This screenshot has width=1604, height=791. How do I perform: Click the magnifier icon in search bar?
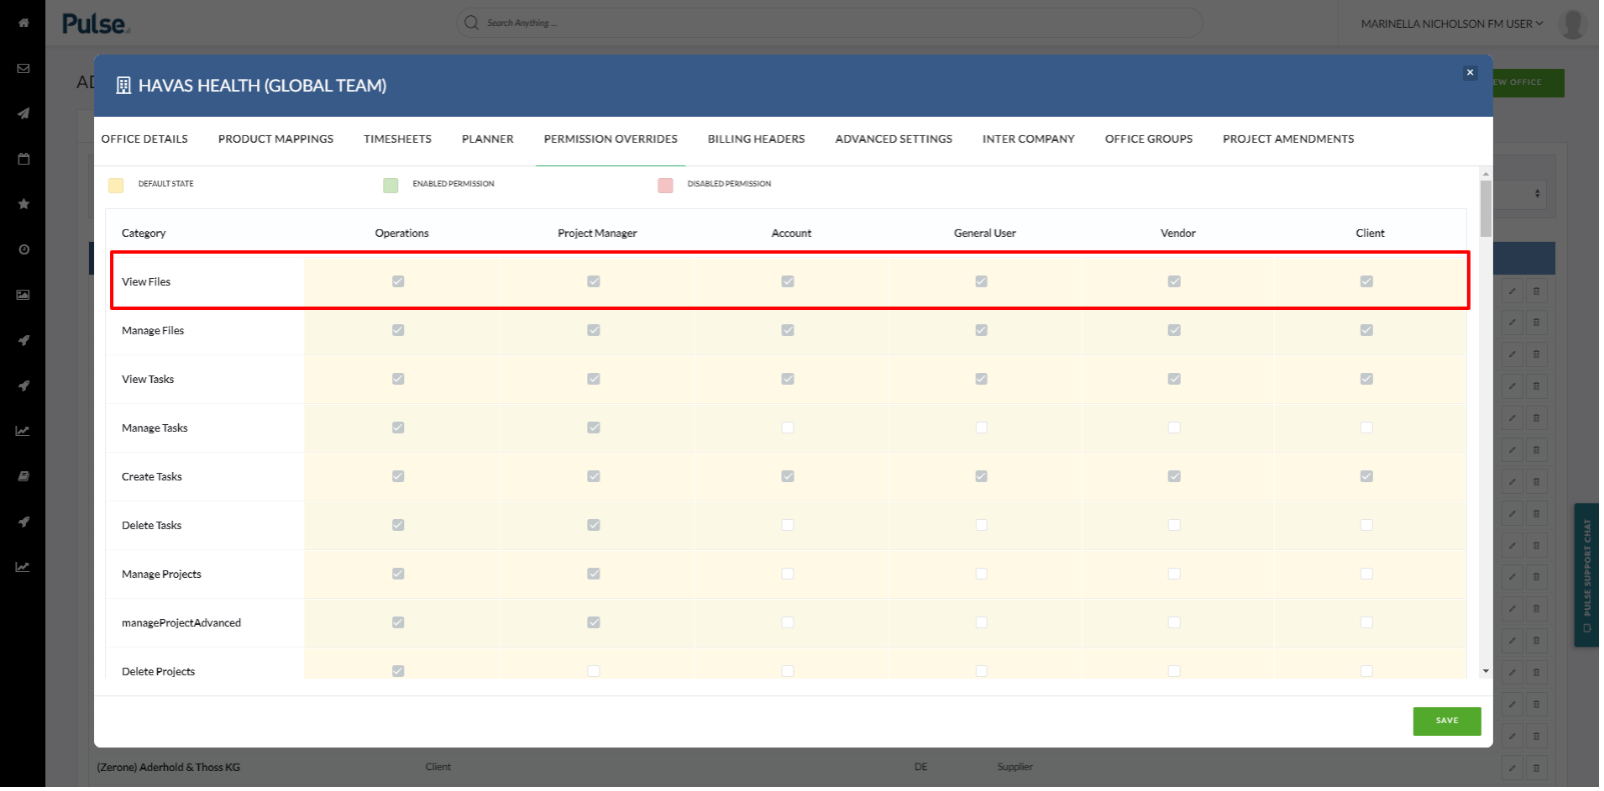473,22
